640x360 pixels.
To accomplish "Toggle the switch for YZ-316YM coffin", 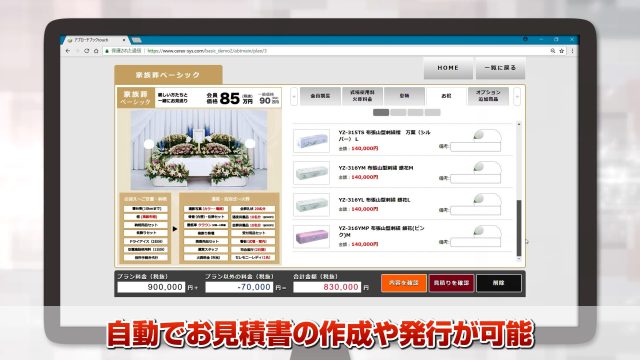I will click(487, 167).
